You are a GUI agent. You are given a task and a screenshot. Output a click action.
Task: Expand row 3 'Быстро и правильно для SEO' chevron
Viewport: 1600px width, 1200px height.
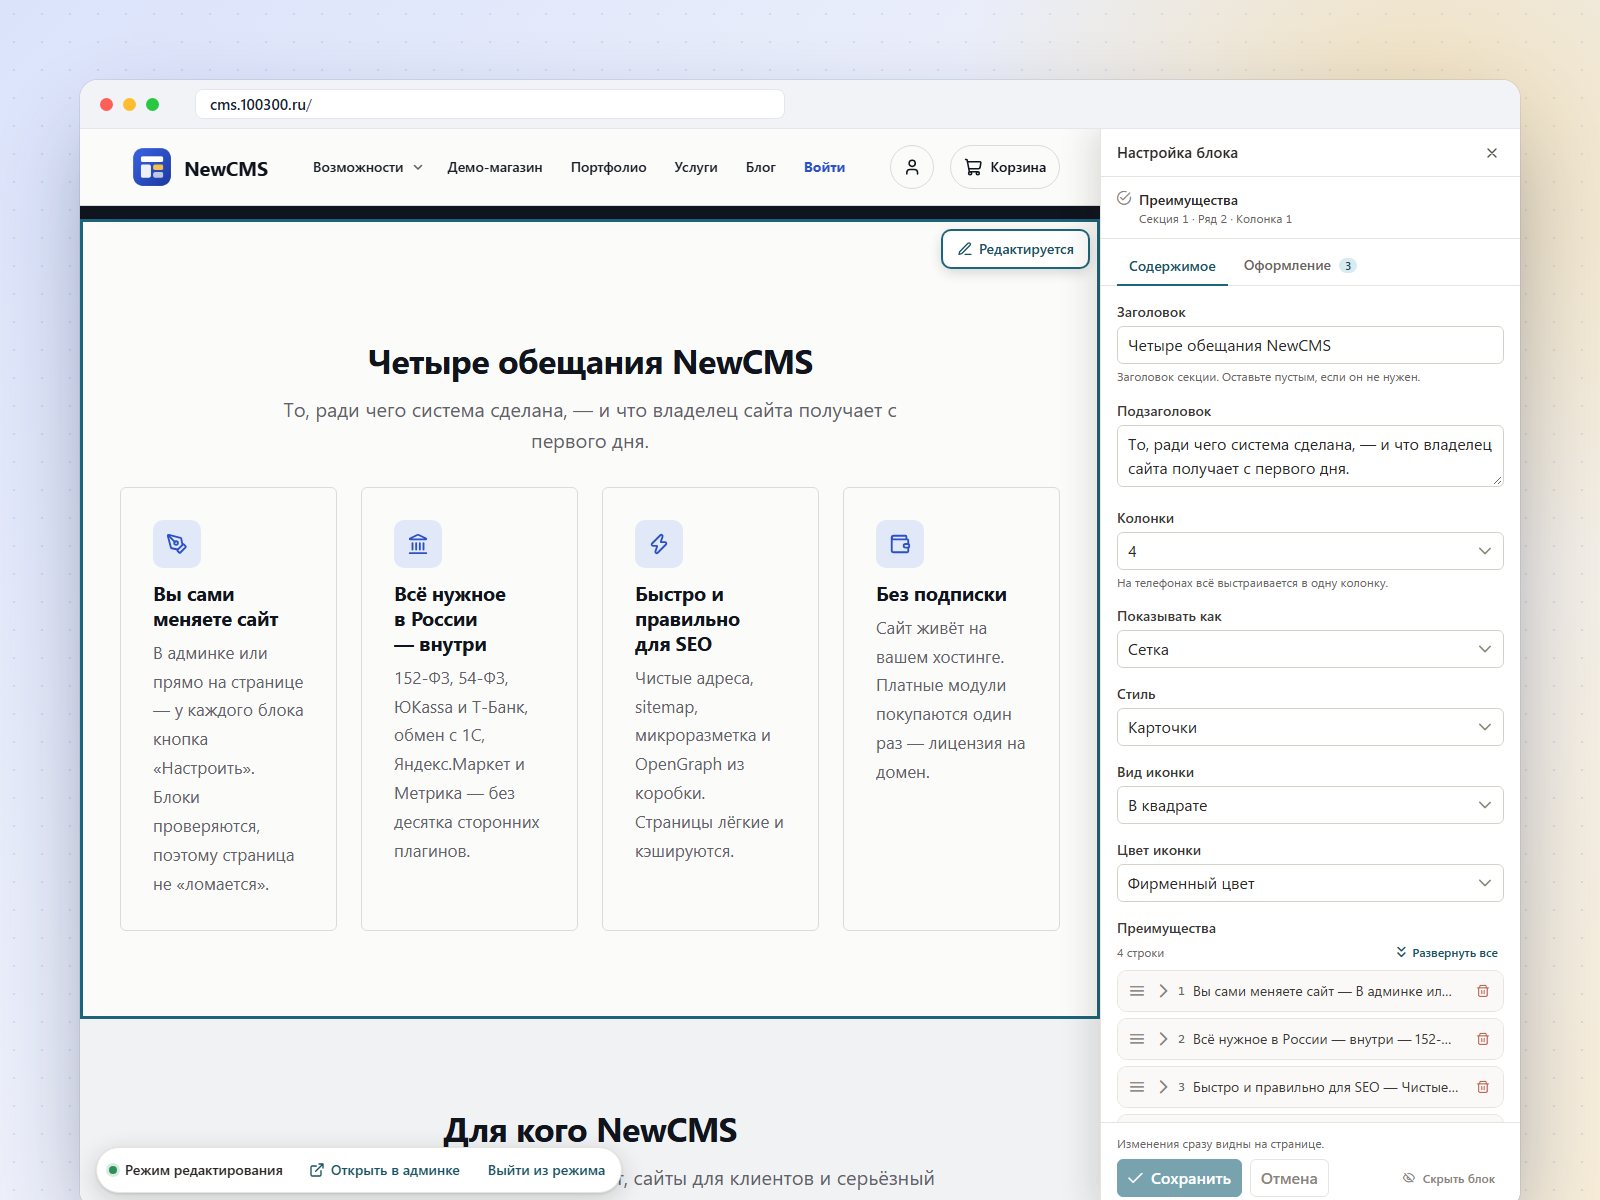coord(1163,1087)
